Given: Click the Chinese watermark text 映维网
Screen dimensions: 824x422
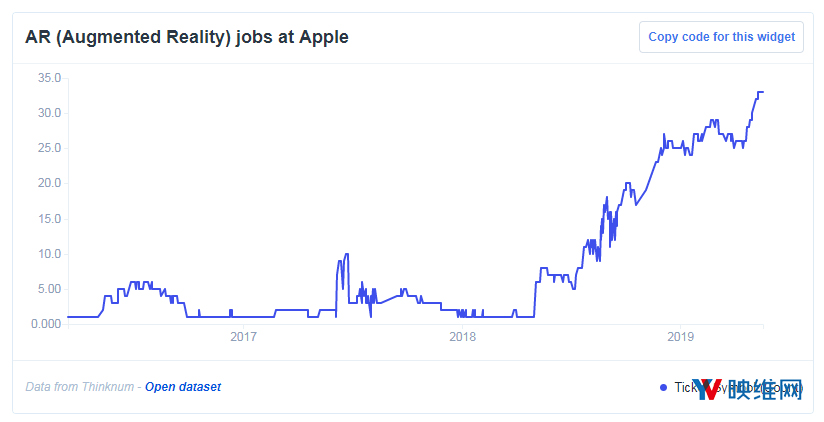Looking at the screenshot, I should 765,389.
